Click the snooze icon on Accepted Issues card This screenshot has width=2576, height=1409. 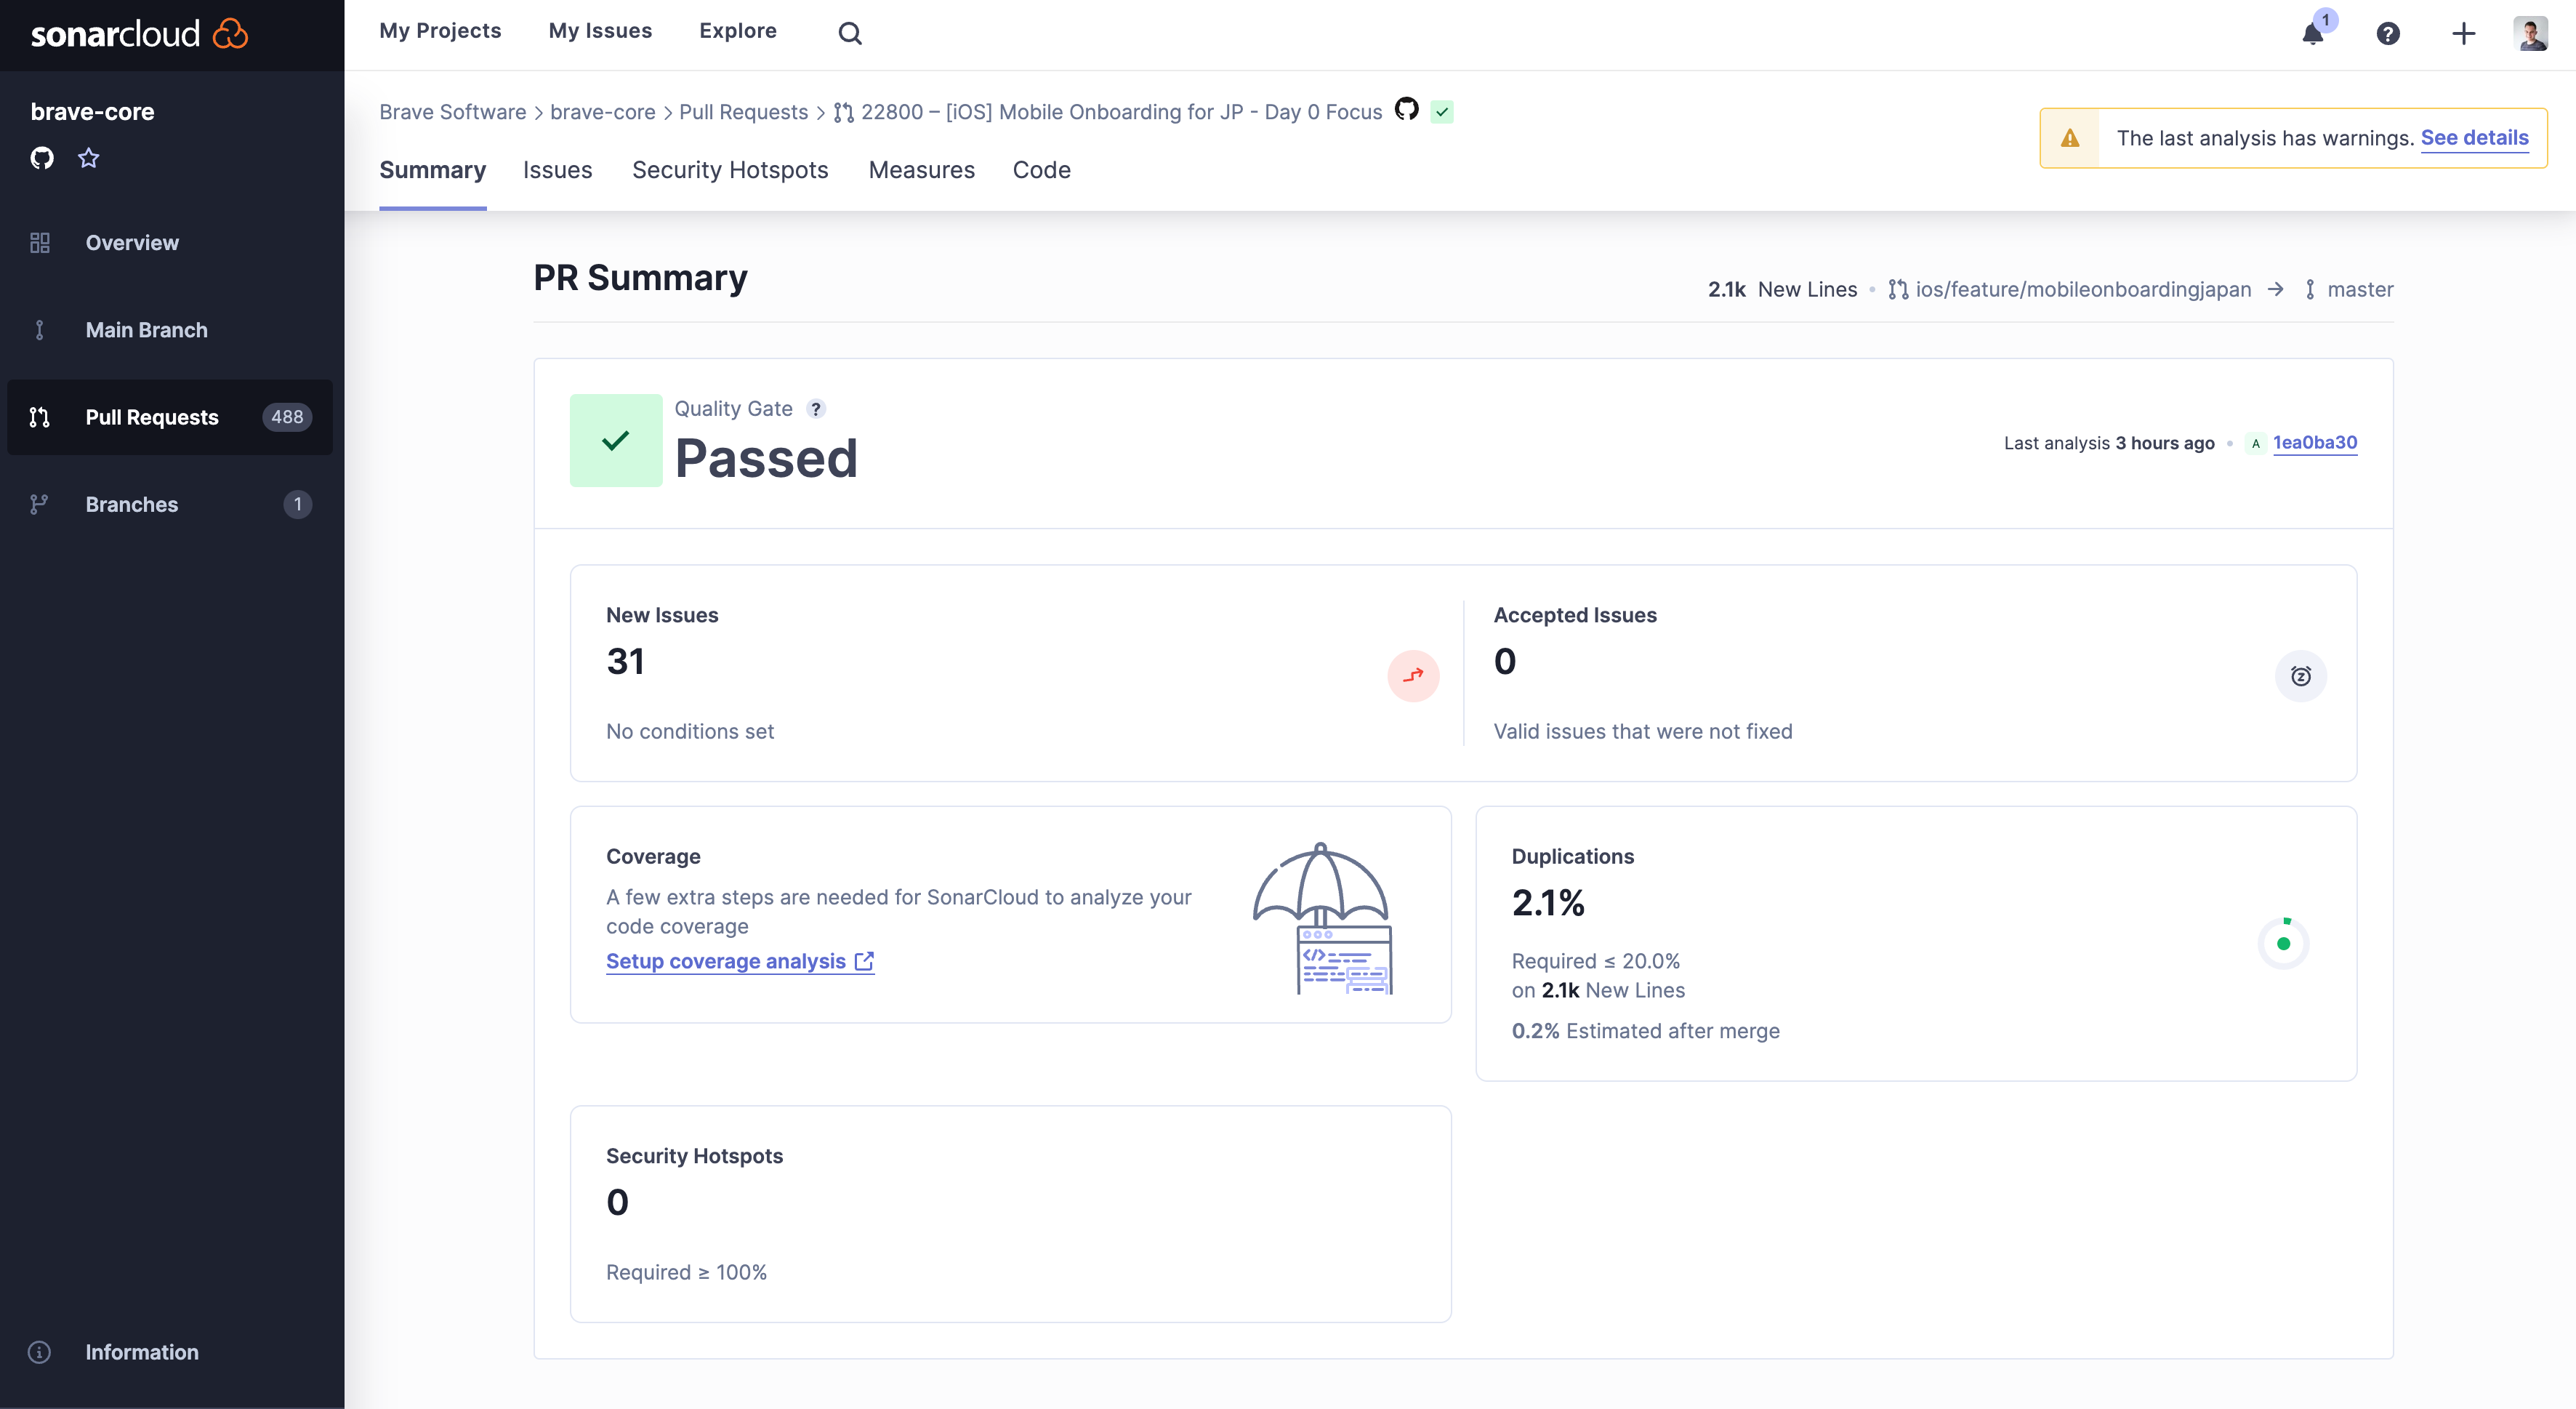tap(2301, 675)
